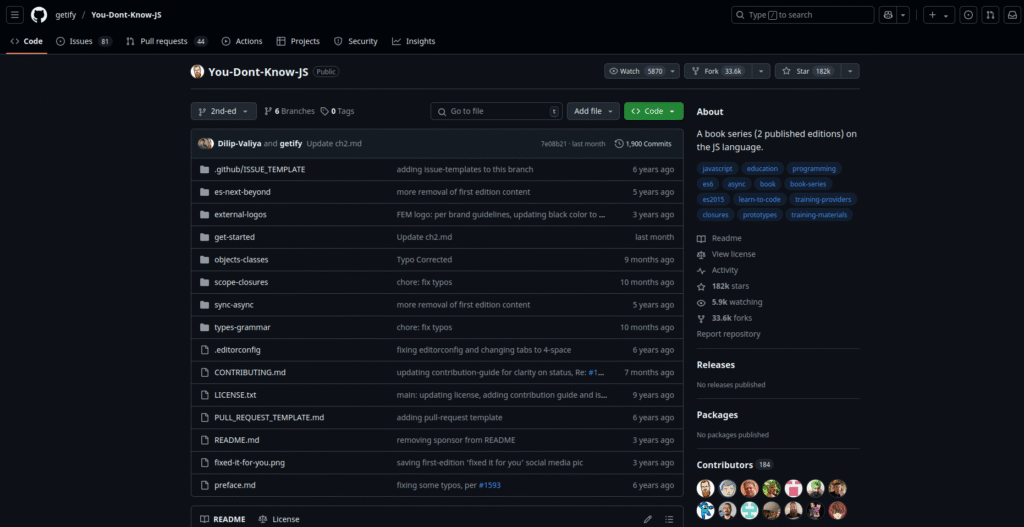The width and height of the screenshot is (1024, 527).
Task: View the 0 Tags link
Action: pos(337,111)
